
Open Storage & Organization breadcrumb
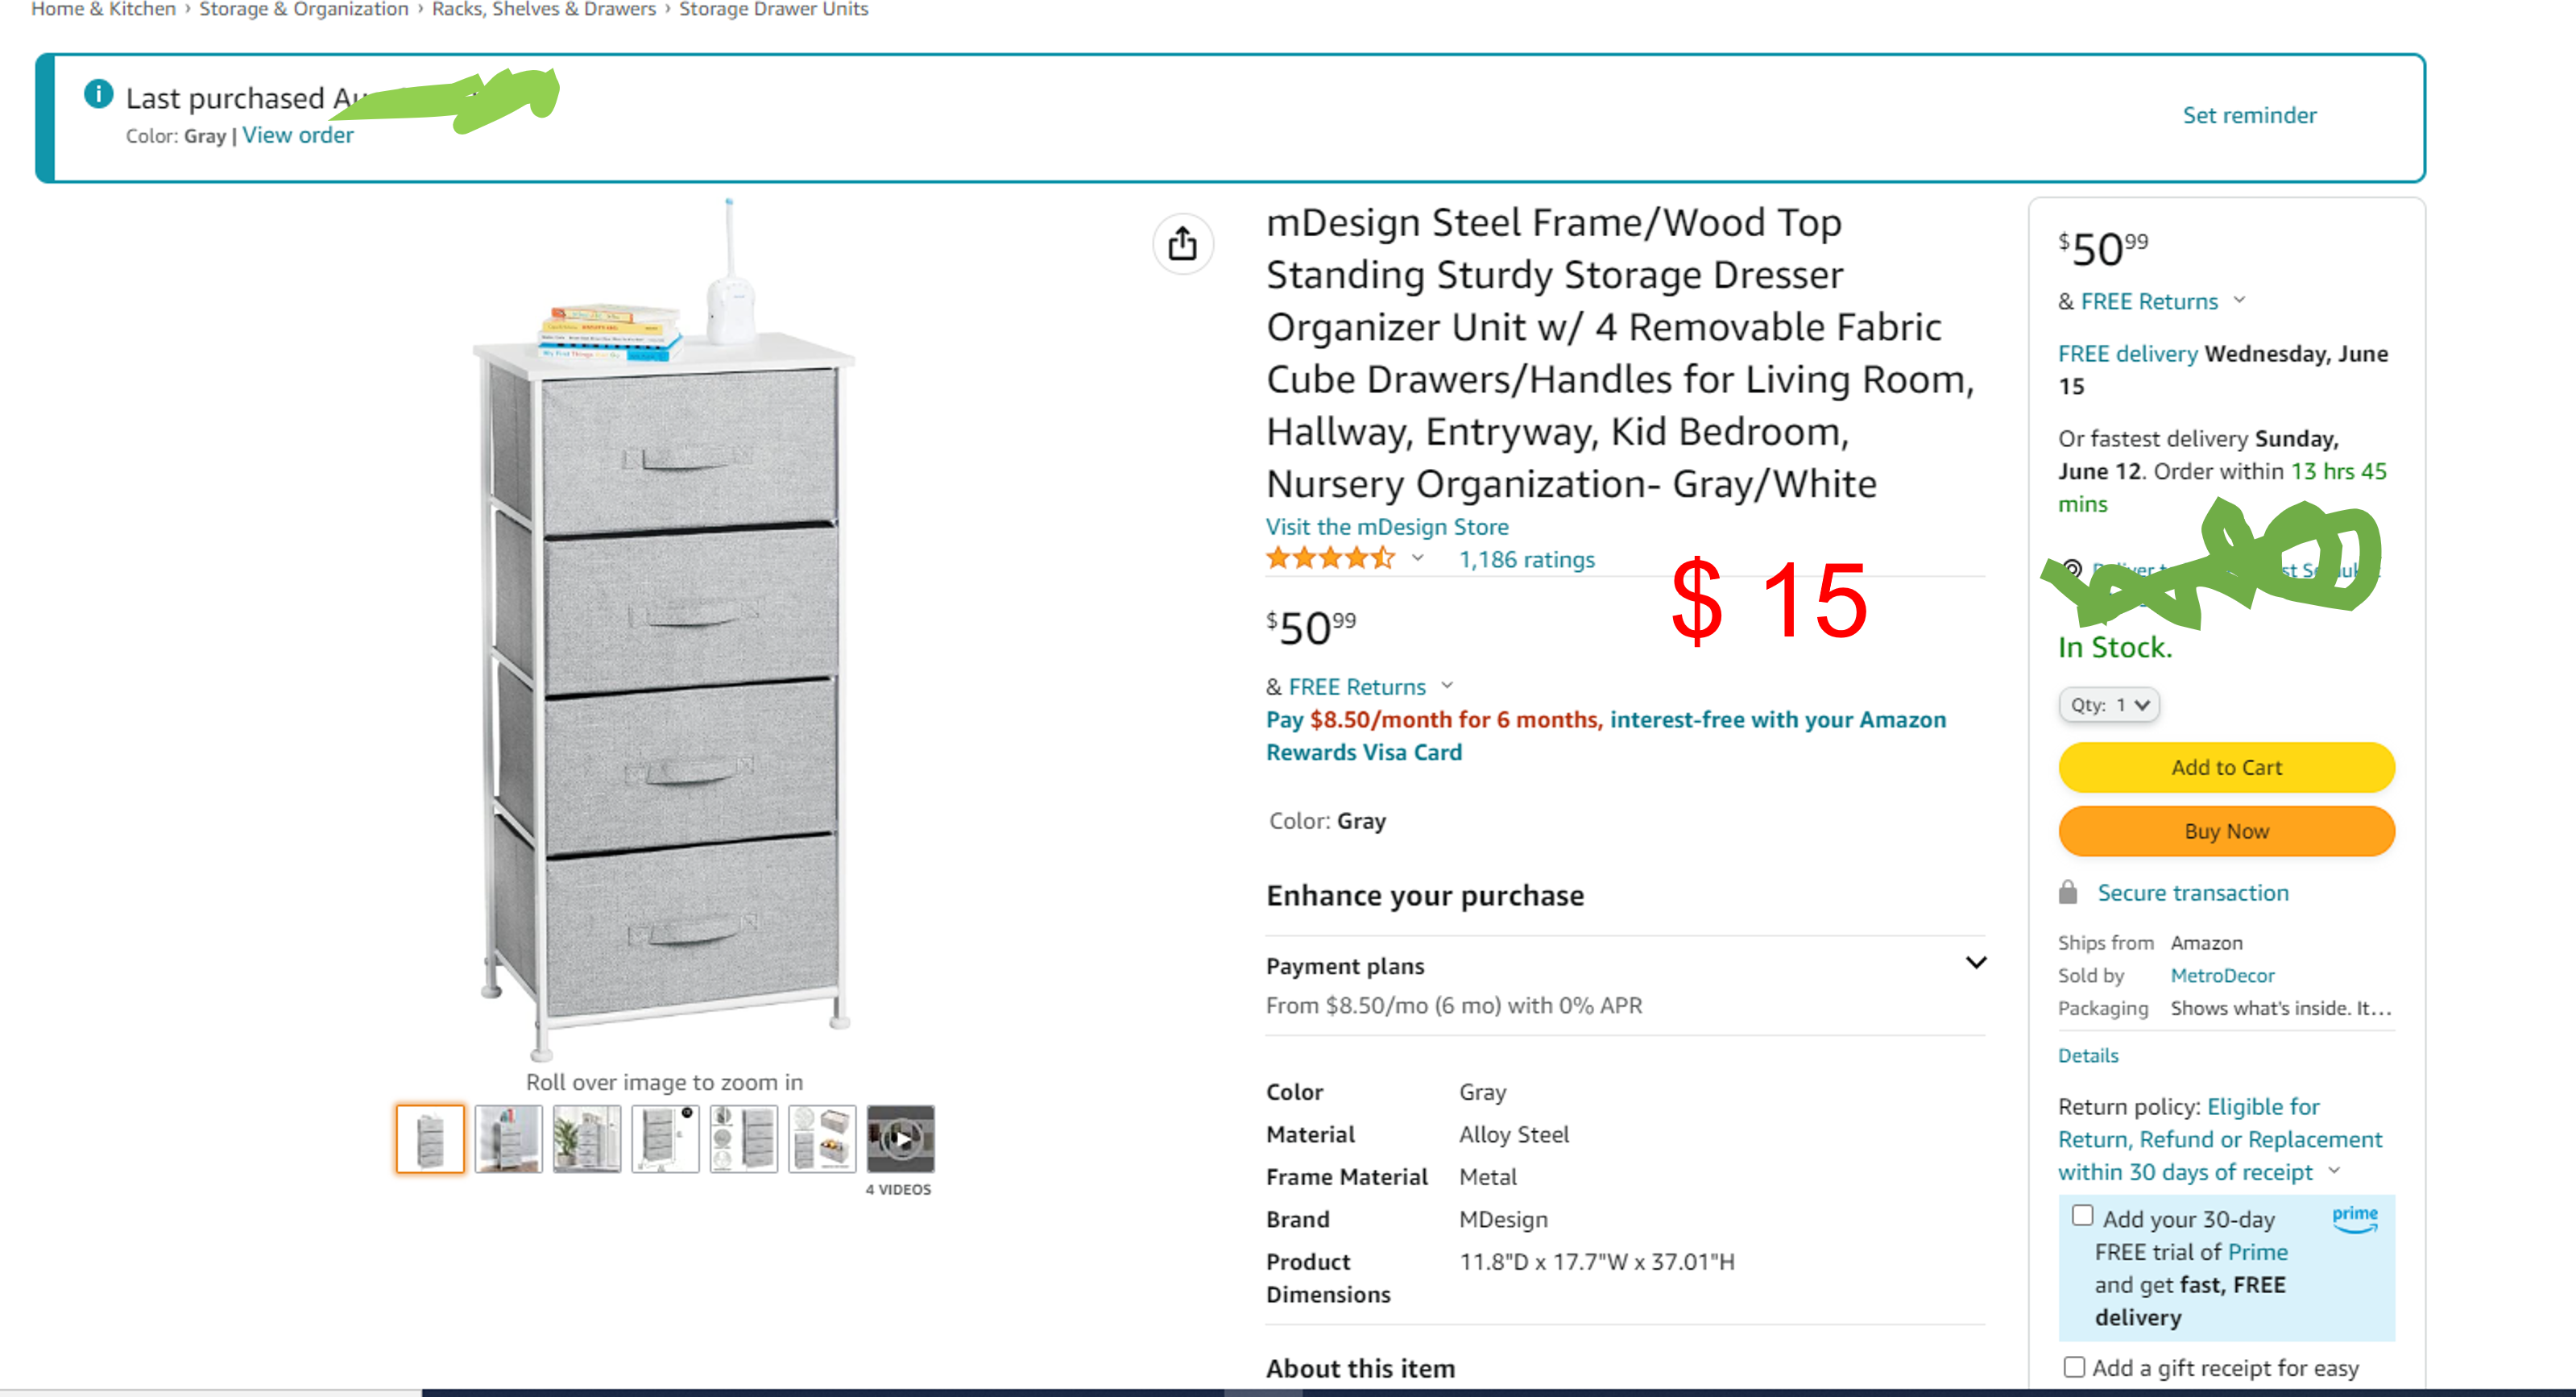(x=304, y=9)
